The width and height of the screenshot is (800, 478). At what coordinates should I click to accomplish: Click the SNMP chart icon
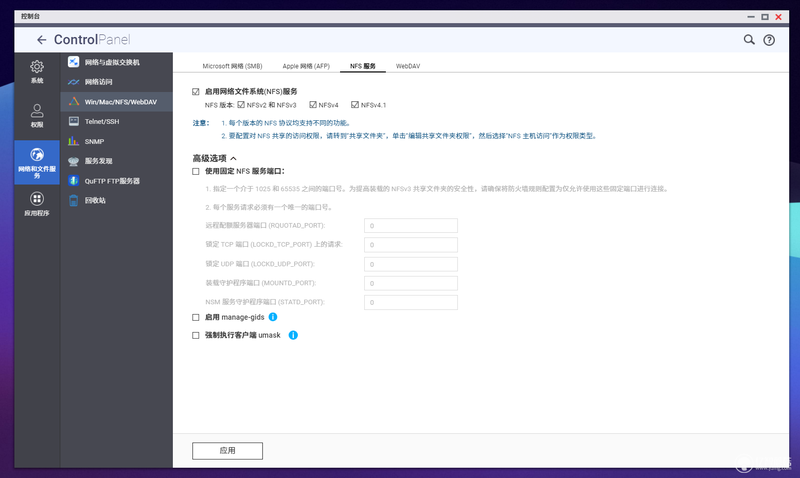coord(73,141)
